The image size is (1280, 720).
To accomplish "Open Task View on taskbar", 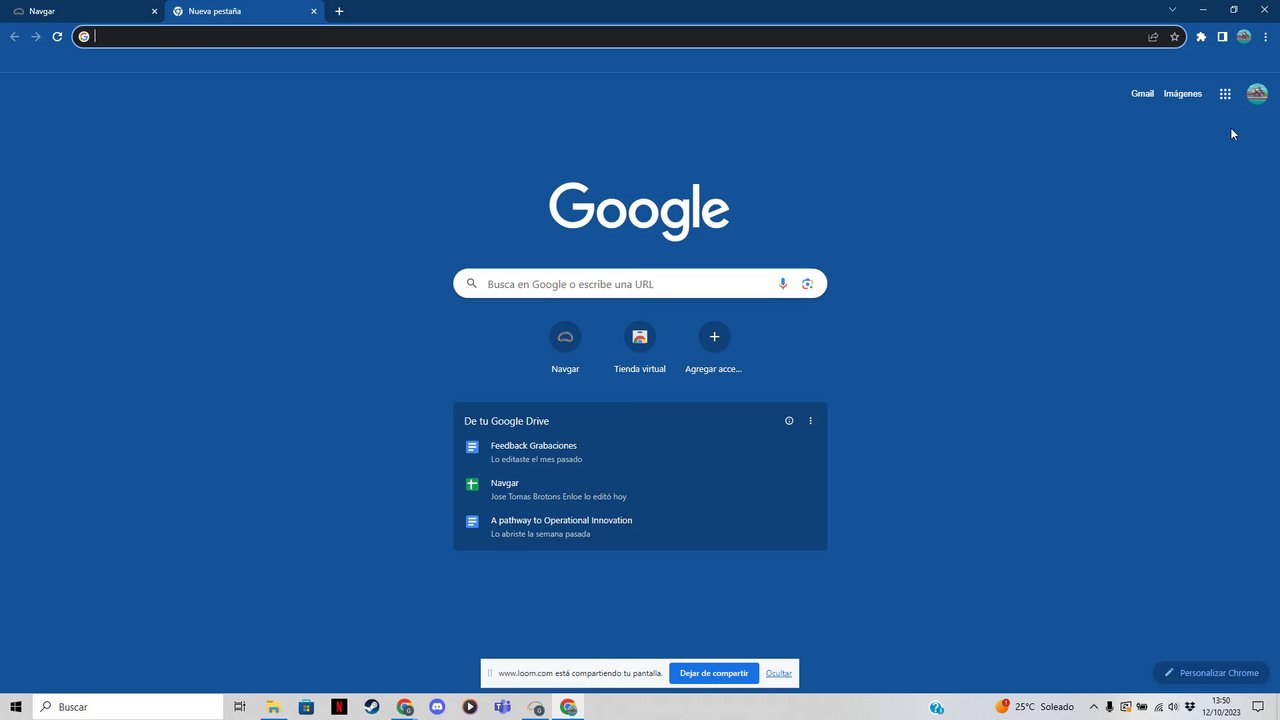I will (240, 707).
